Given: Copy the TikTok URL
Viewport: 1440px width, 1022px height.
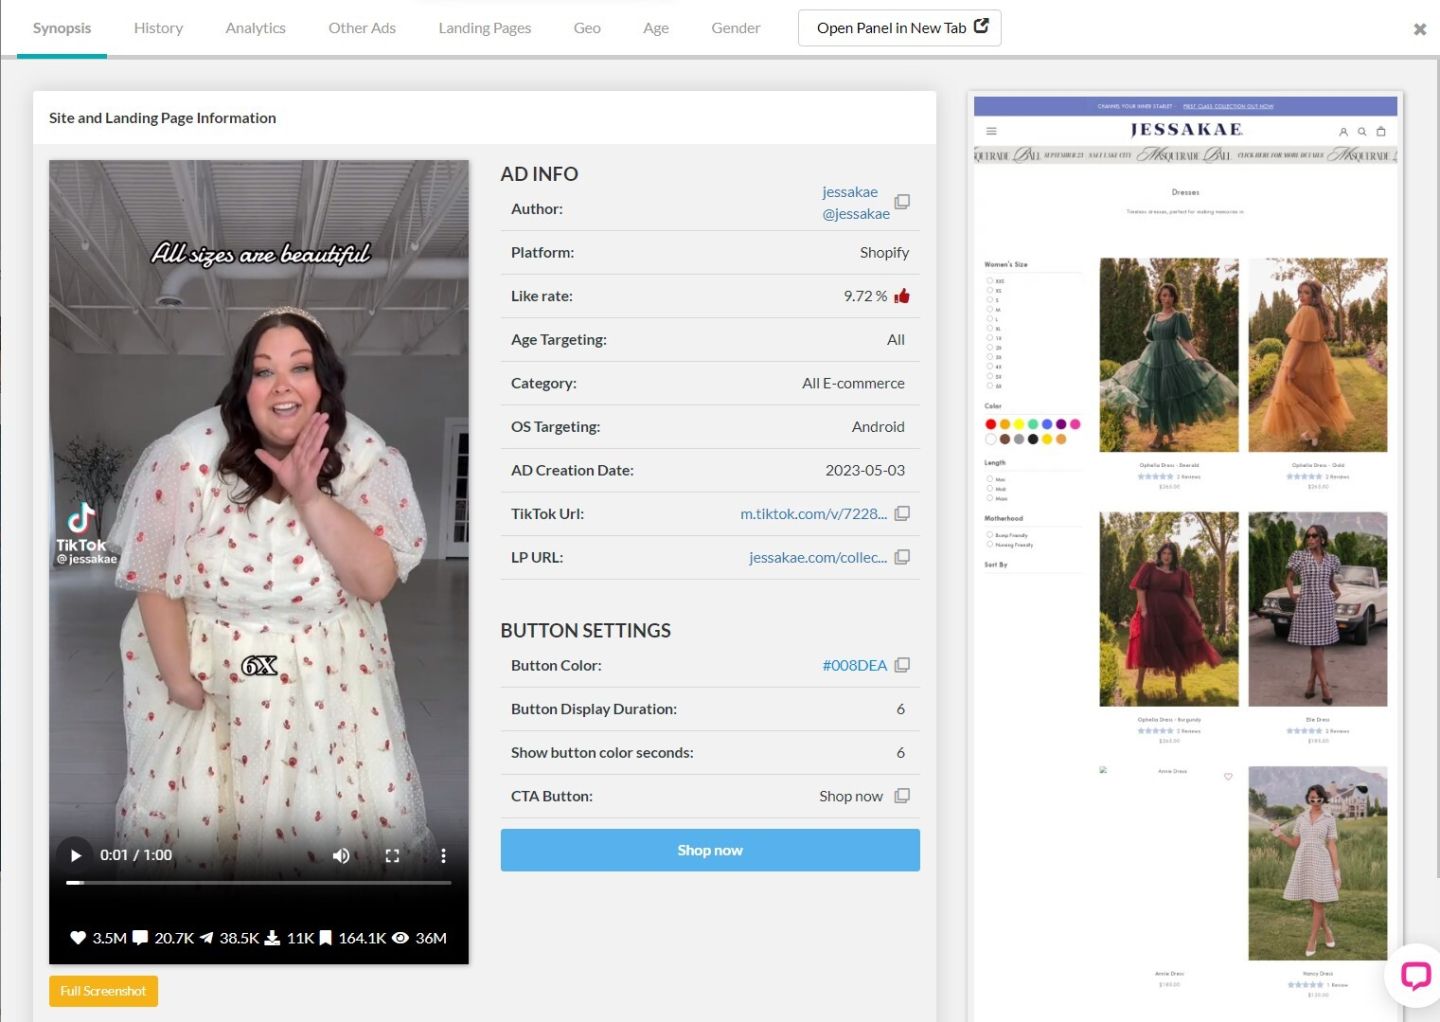Looking at the screenshot, I should (902, 513).
